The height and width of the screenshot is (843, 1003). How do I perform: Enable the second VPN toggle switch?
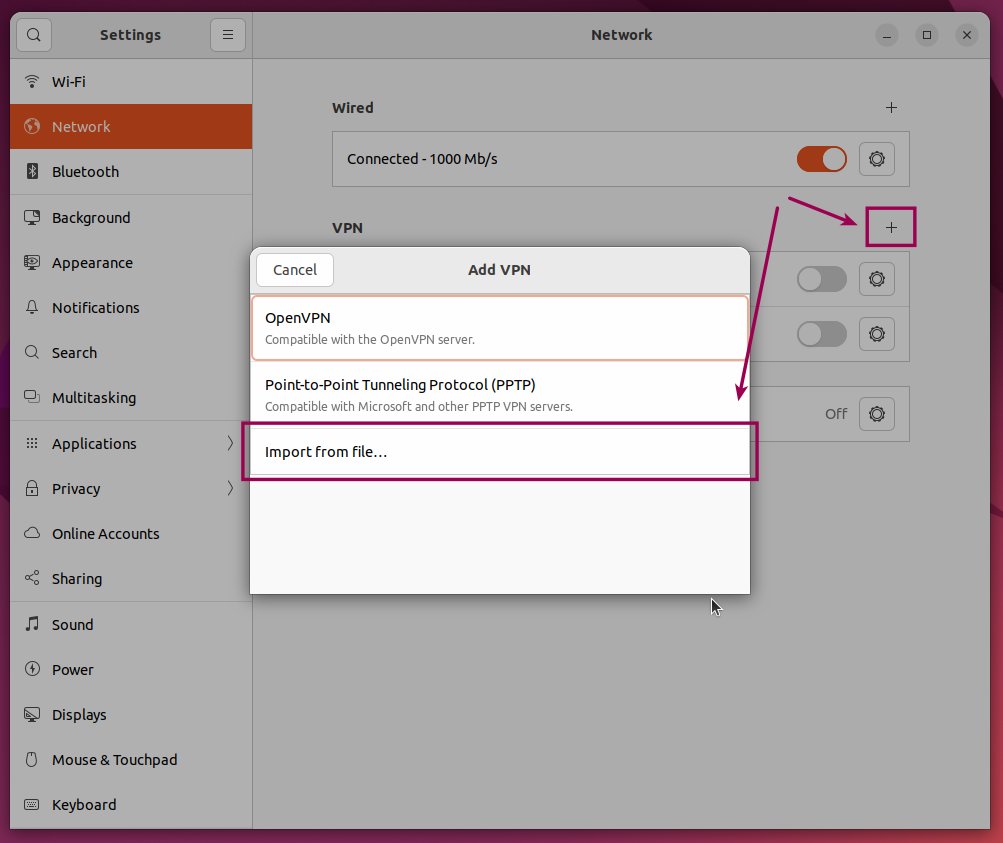821,334
